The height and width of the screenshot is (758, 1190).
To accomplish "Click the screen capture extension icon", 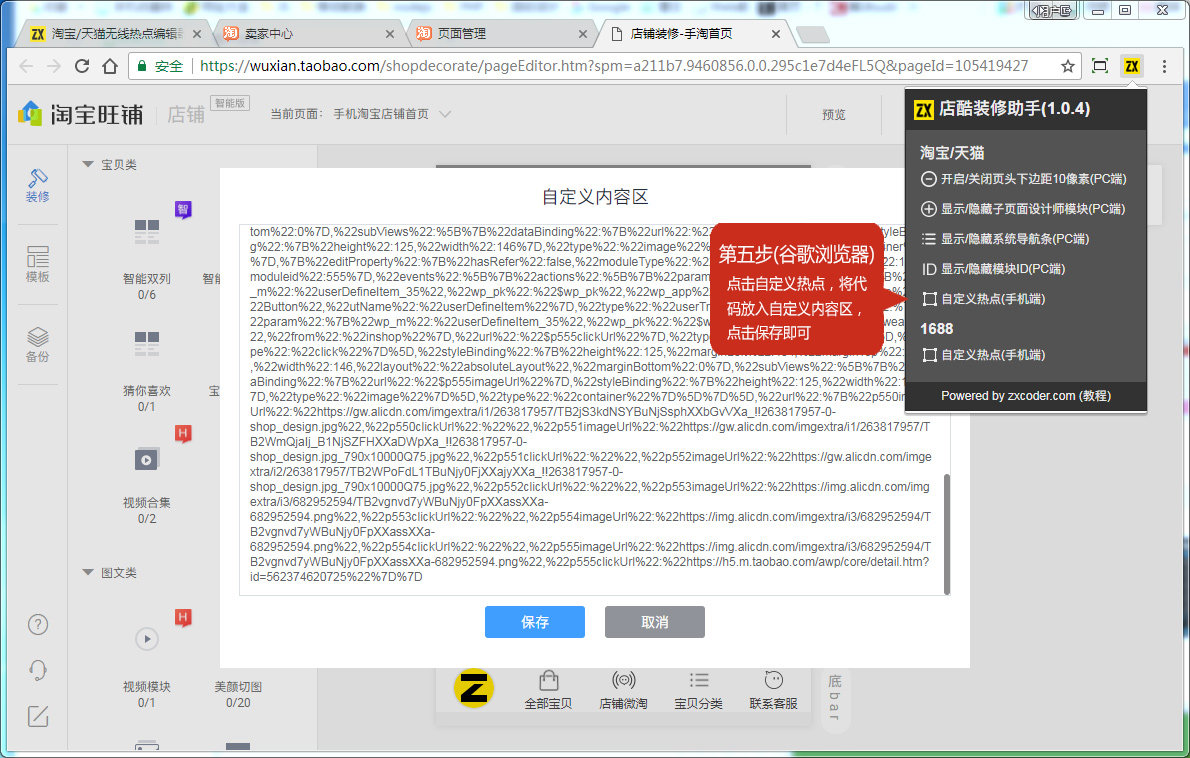I will [x=1100, y=66].
